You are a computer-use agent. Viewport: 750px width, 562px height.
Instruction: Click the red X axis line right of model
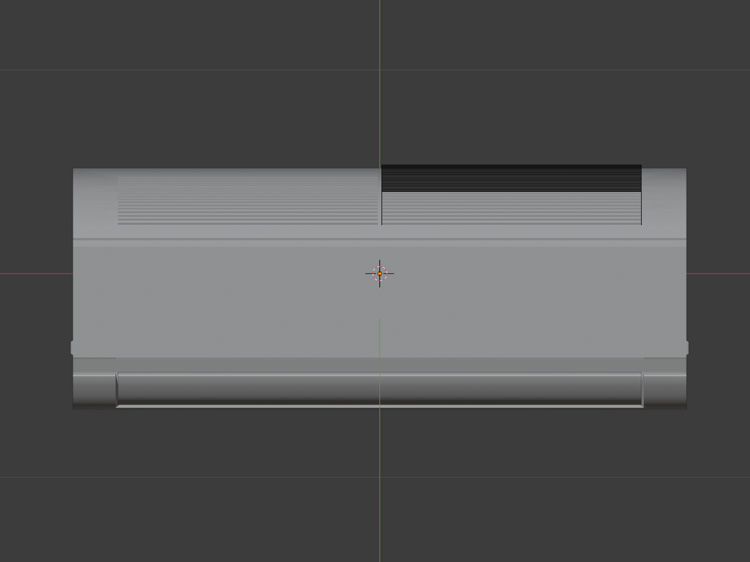coord(718,273)
